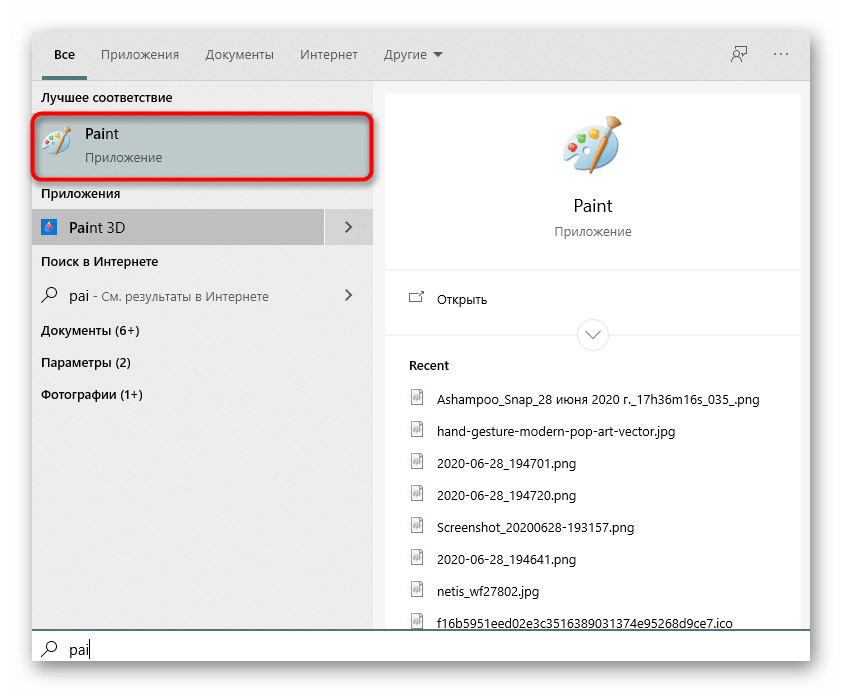Open the three-dots more options menu

[x=781, y=54]
